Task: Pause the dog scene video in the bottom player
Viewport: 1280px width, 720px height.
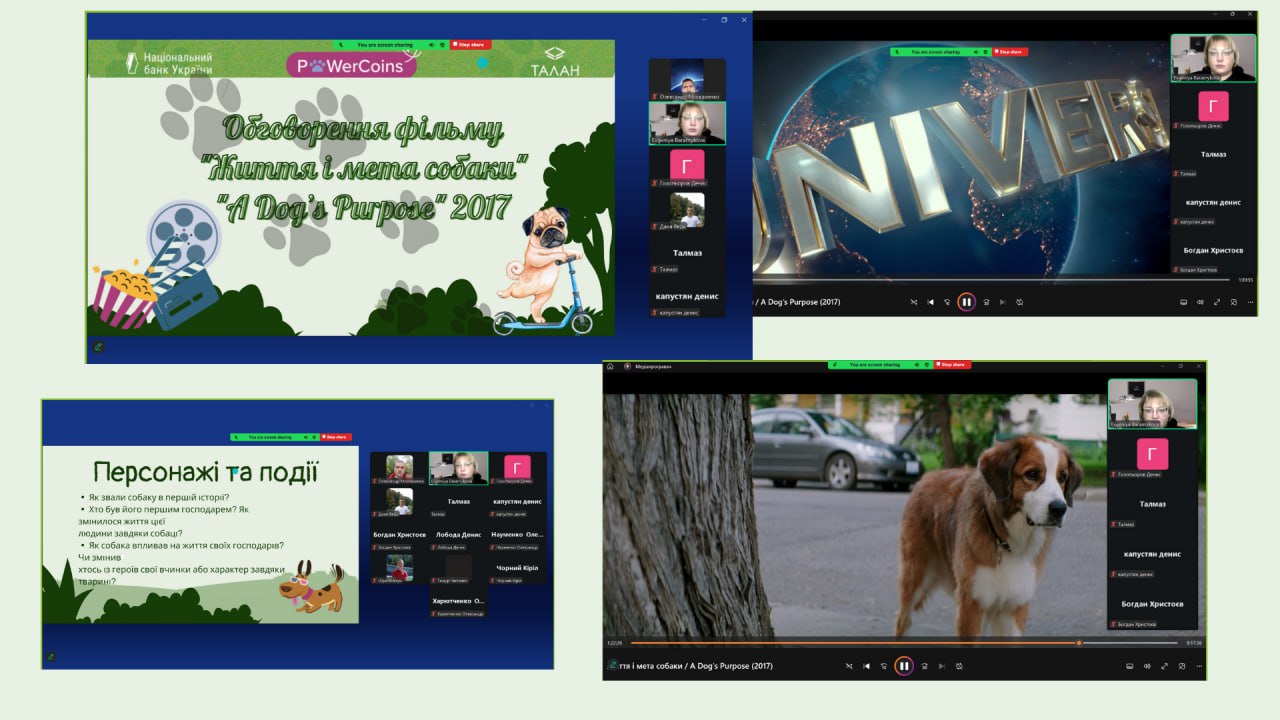Action: (x=904, y=666)
